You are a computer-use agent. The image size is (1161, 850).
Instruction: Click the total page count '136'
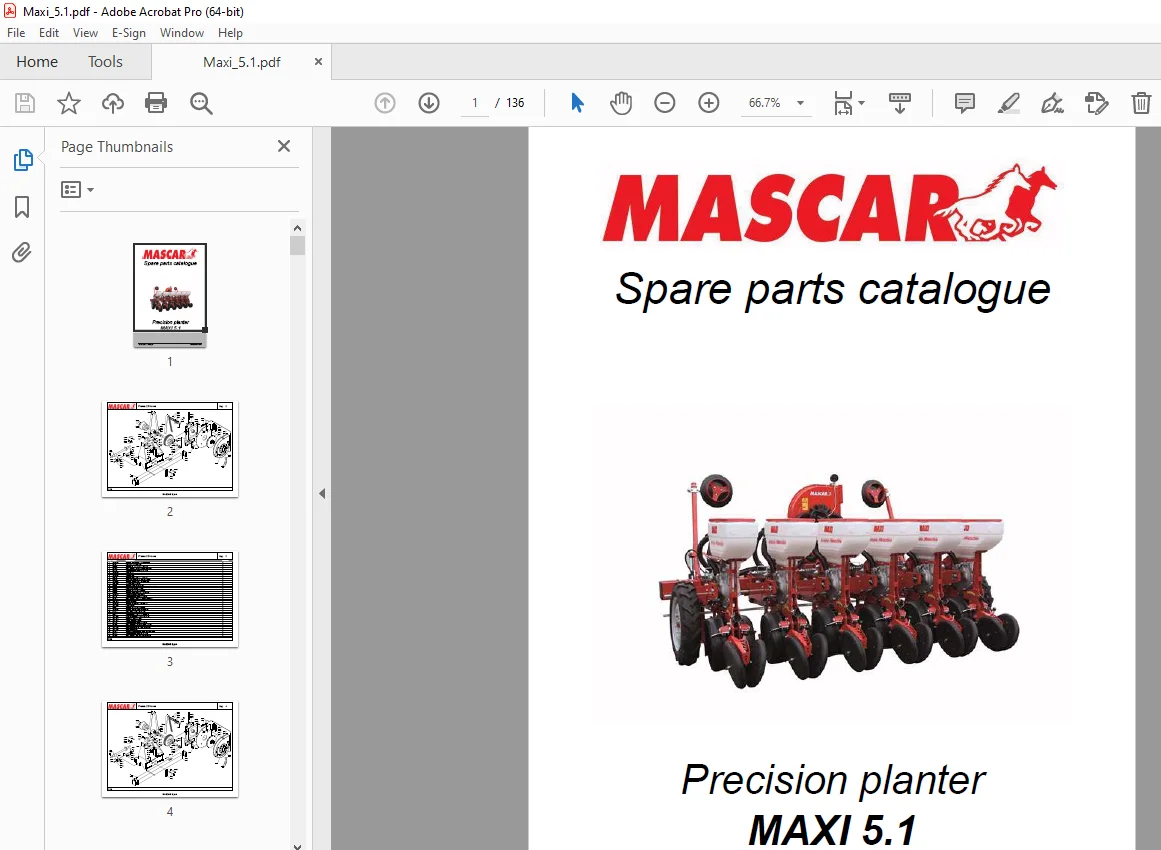click(515, 103)
